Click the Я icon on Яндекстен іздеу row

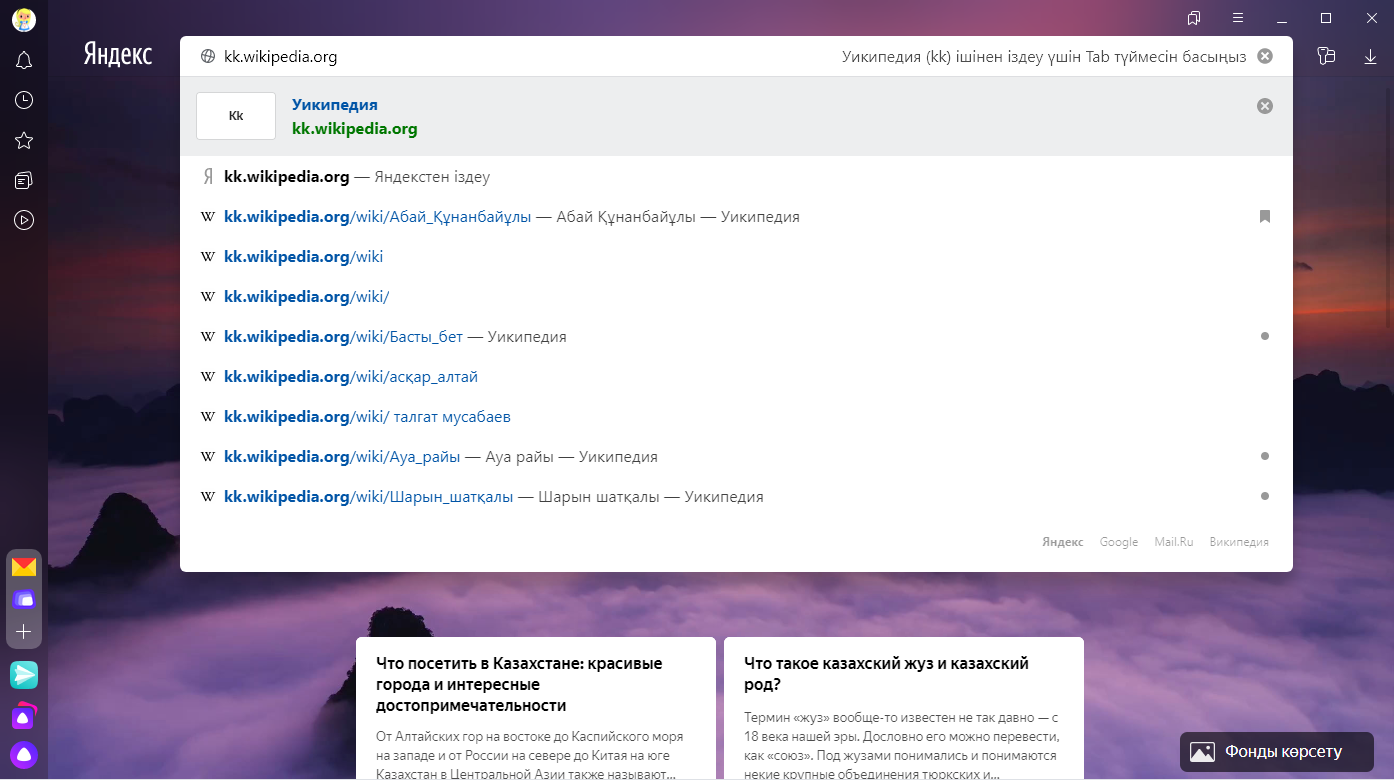tap(208, 177)
